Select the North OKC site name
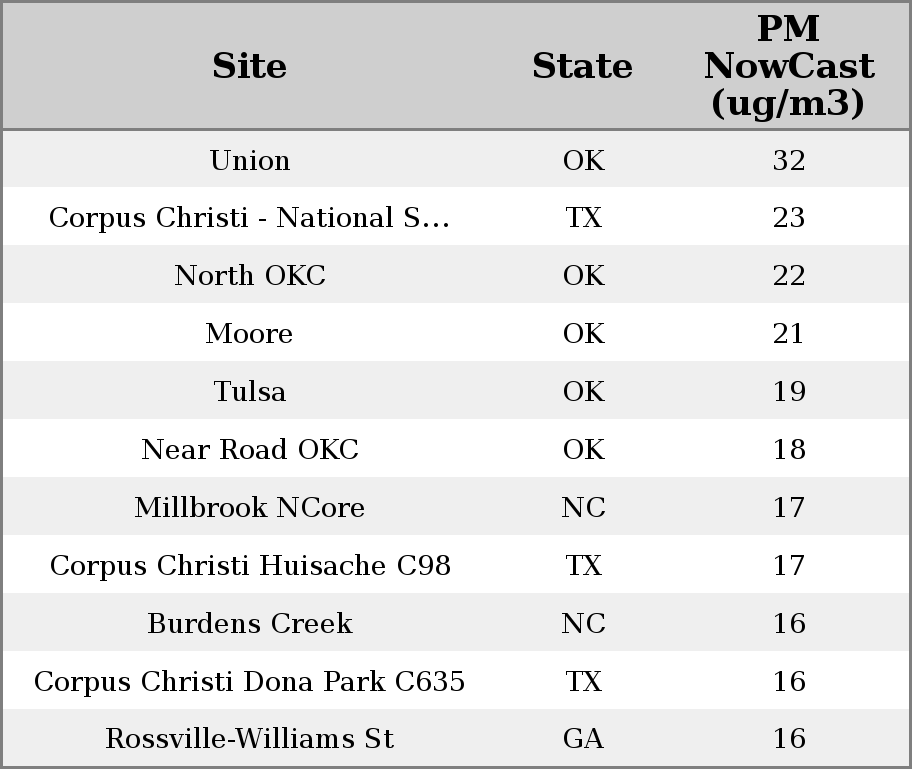This screenshot has width=912, height=769. click(x=250, y=276)
